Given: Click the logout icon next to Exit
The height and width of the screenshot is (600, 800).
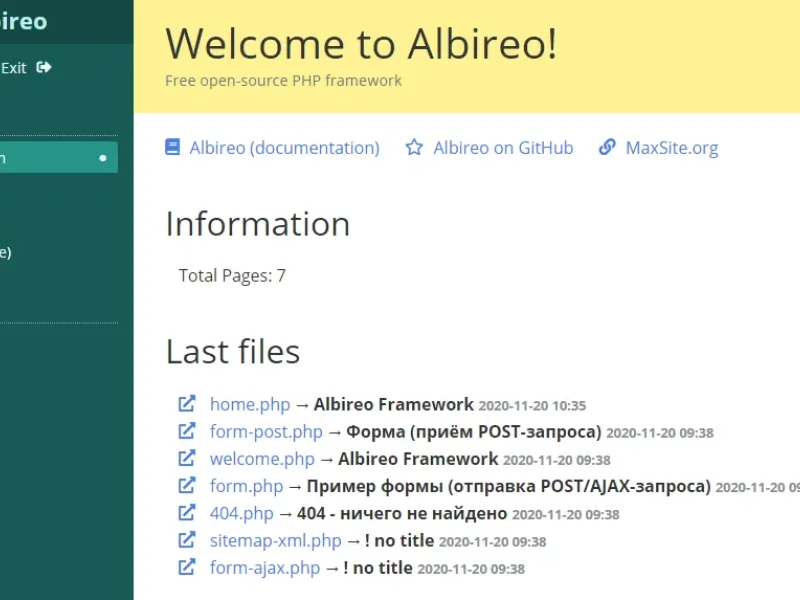Looking at the screenshot, I should coord(41,68).
